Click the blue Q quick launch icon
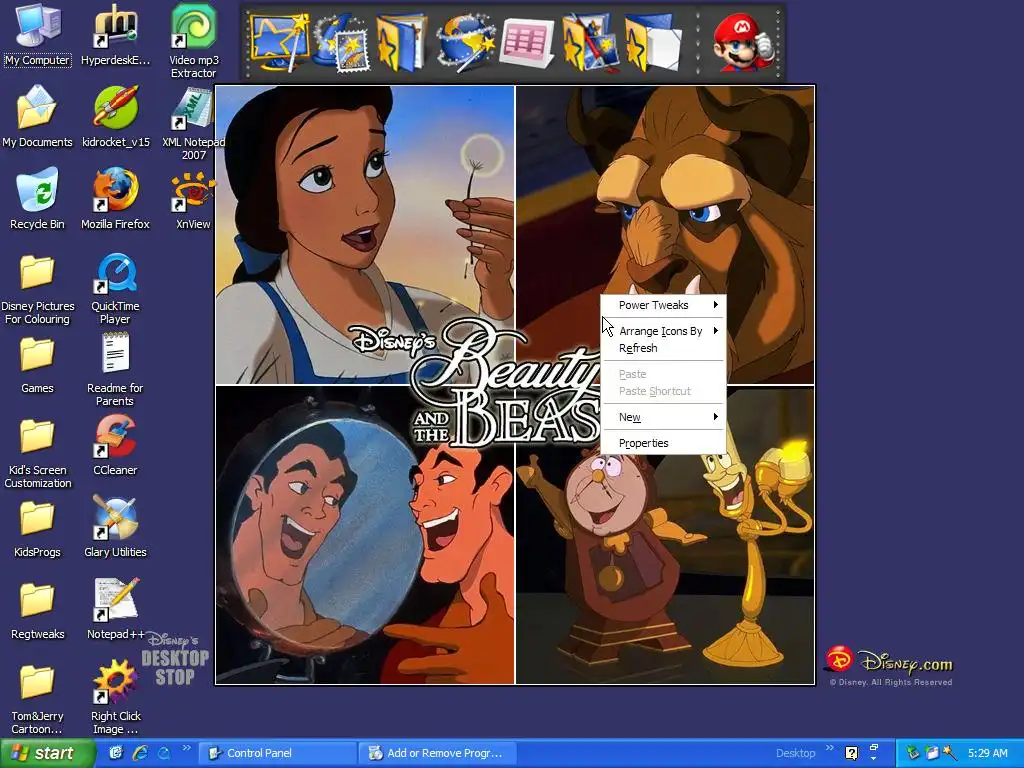The width and height of the screenshot is (1024, 768). pyautogui.click(x=164, y=753)
